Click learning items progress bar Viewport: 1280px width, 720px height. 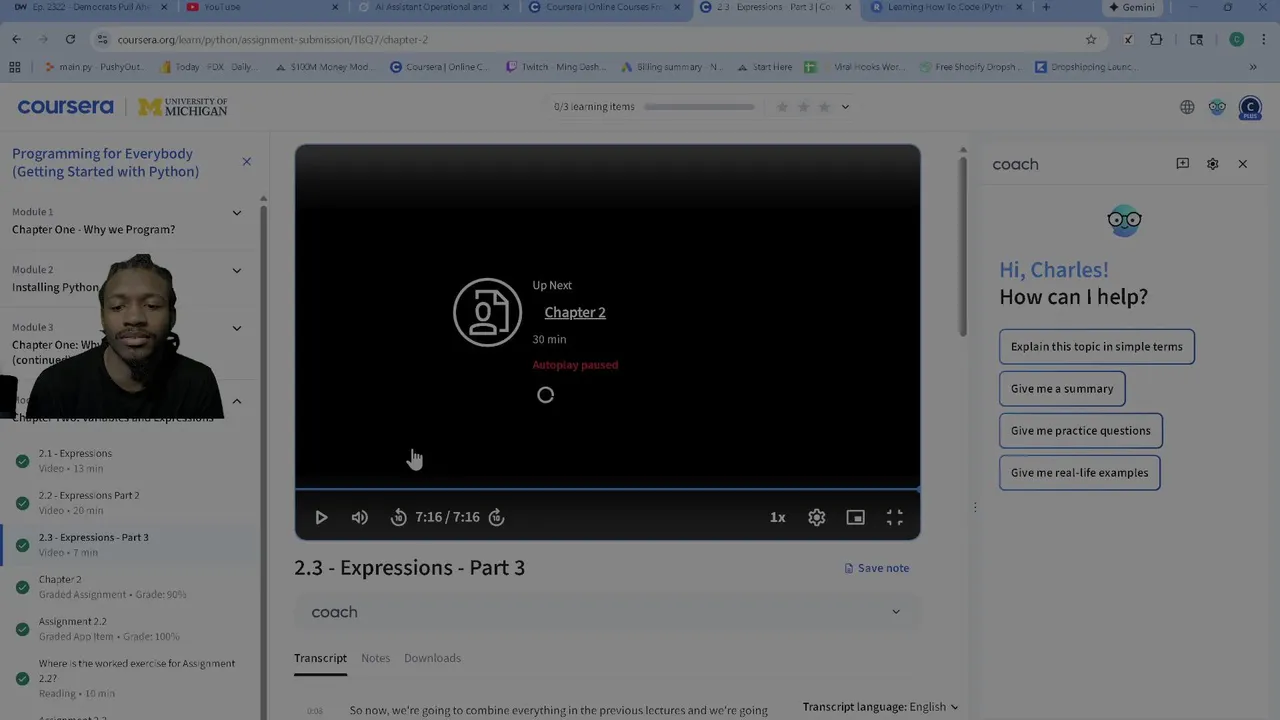(x=700, y=107)
